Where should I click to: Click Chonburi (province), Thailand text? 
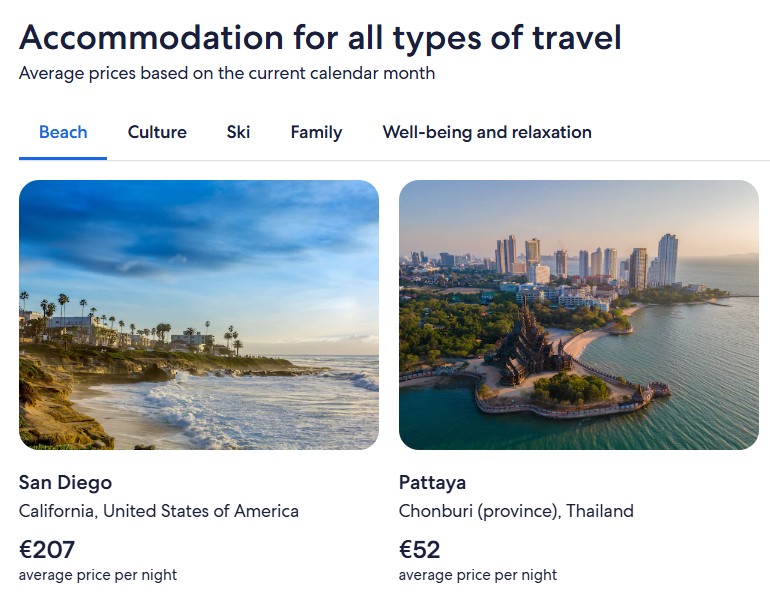(516, 511)
